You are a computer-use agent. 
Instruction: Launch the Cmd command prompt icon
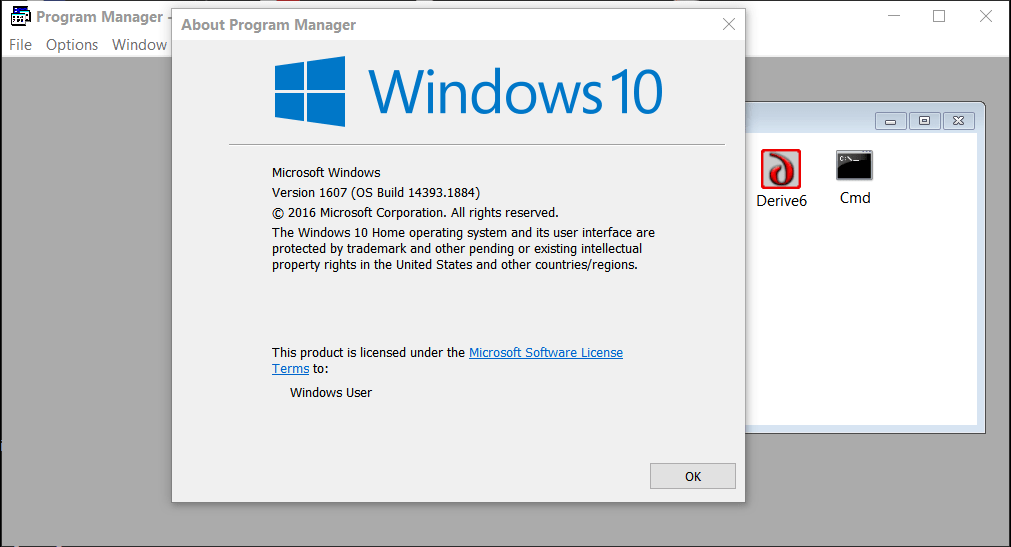854,166
